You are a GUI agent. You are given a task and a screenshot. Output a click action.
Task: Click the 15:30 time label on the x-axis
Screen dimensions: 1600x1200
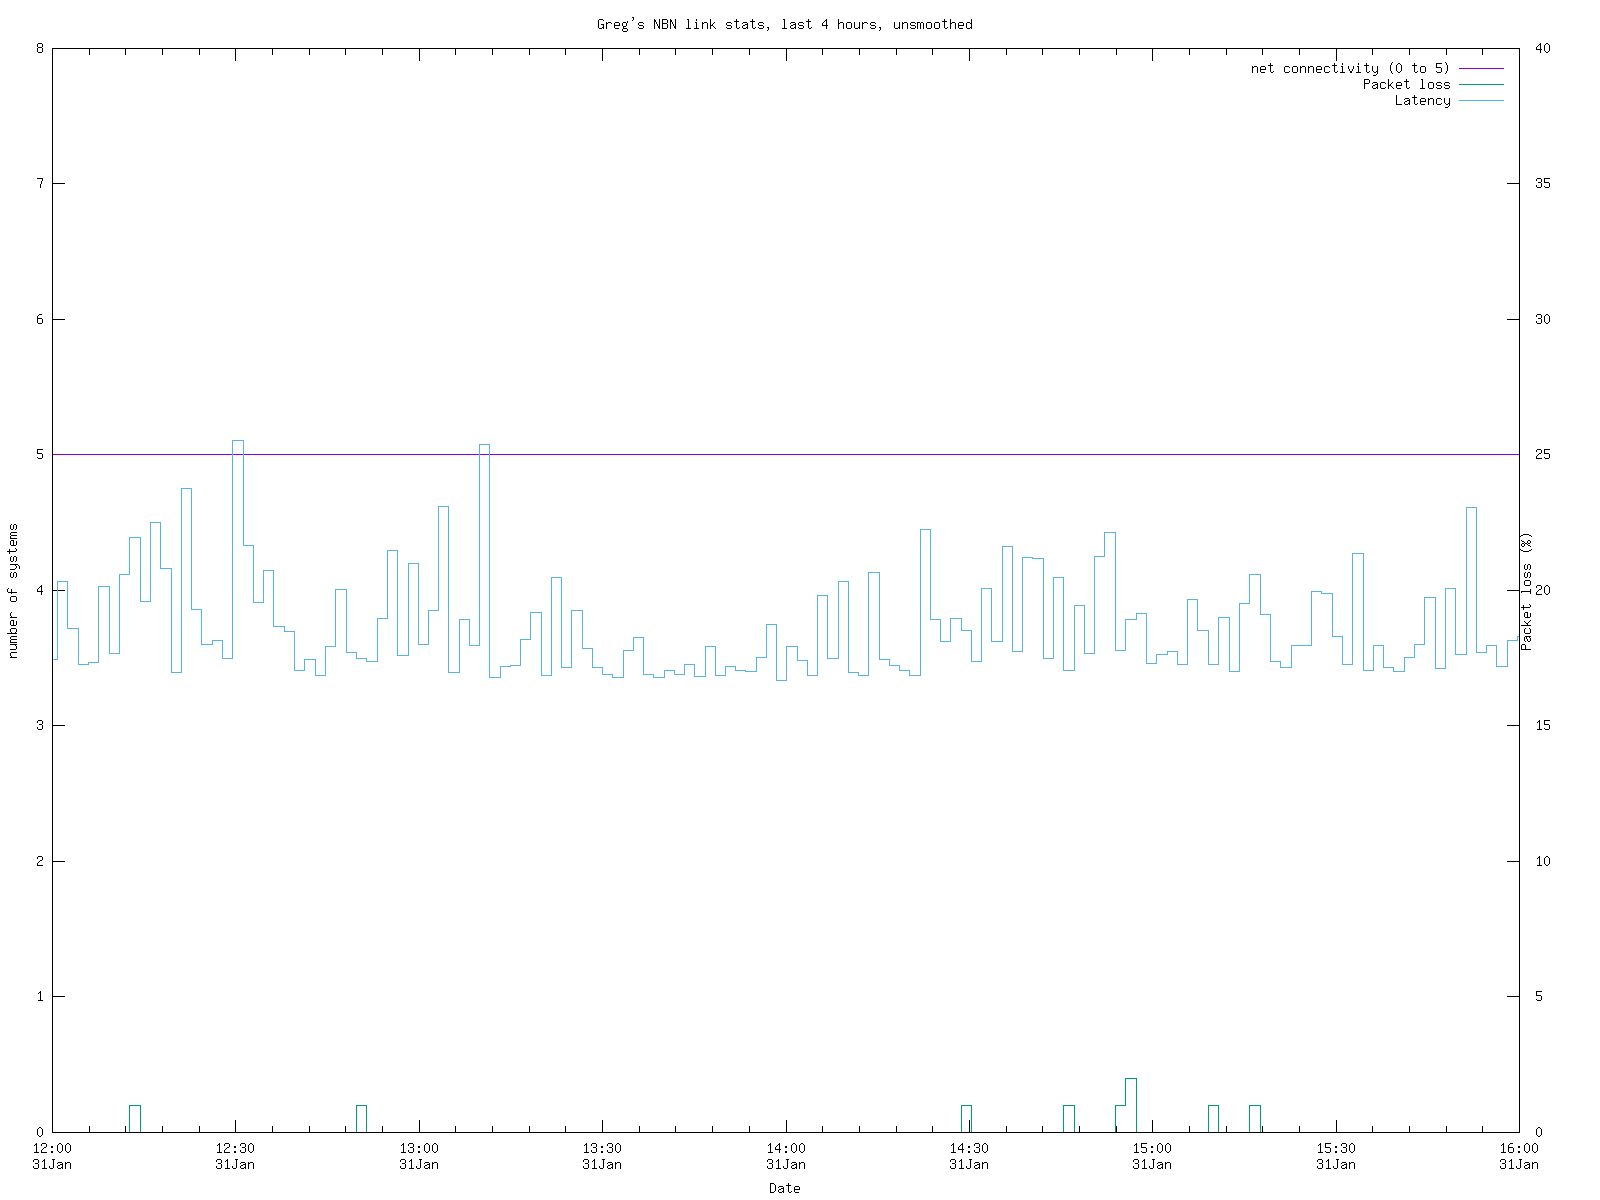1335,1149
